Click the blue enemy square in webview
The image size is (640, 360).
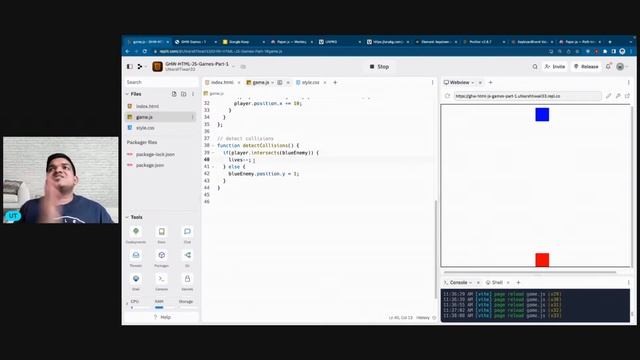(x=542, y=115)
